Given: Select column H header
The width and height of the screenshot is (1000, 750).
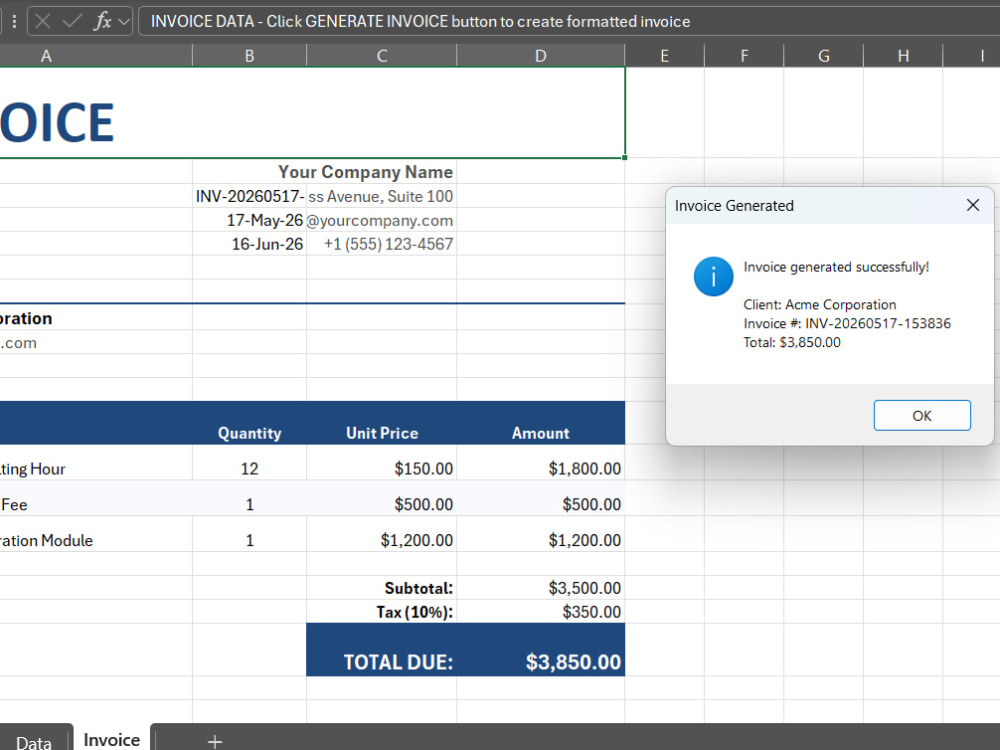Looking at the screenshot, I should (903, 56).
